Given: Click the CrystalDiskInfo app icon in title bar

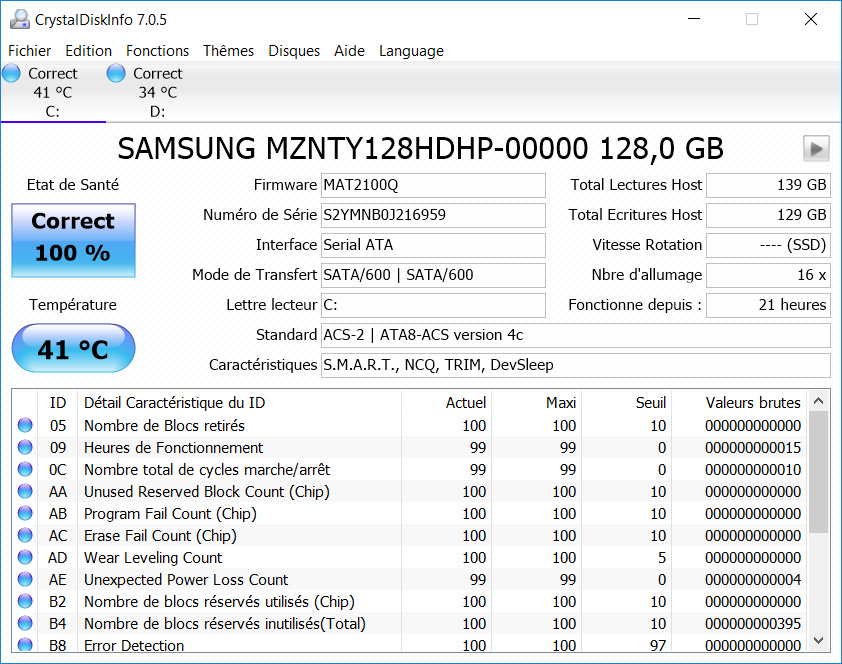Looking at the screenshot, I should tap(19, 19).
